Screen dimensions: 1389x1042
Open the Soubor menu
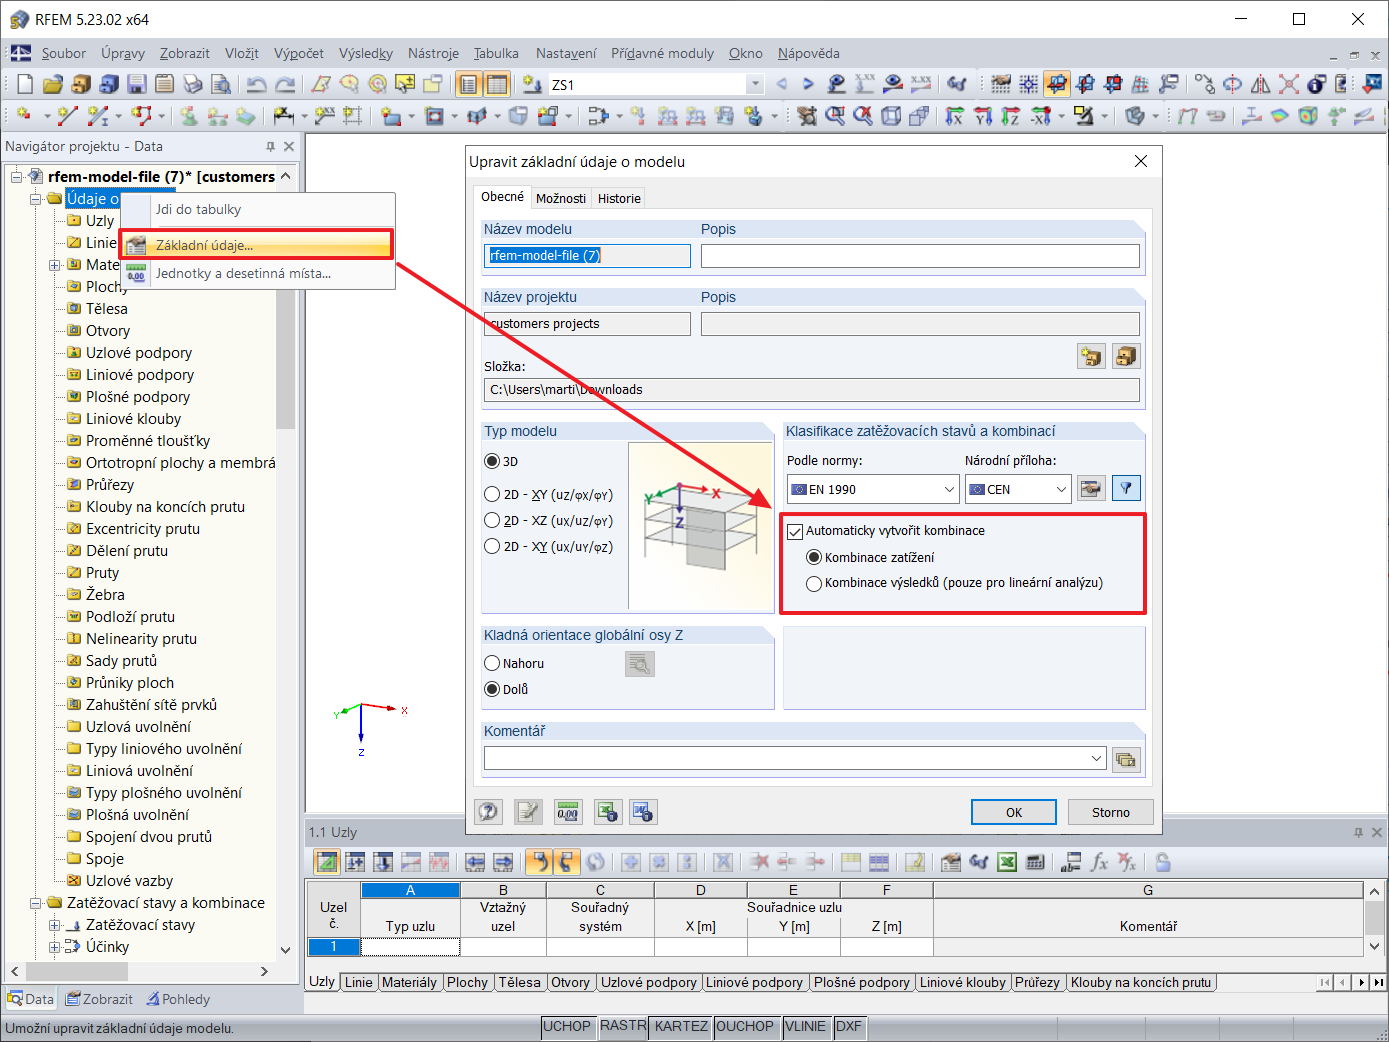coord(63,54)
